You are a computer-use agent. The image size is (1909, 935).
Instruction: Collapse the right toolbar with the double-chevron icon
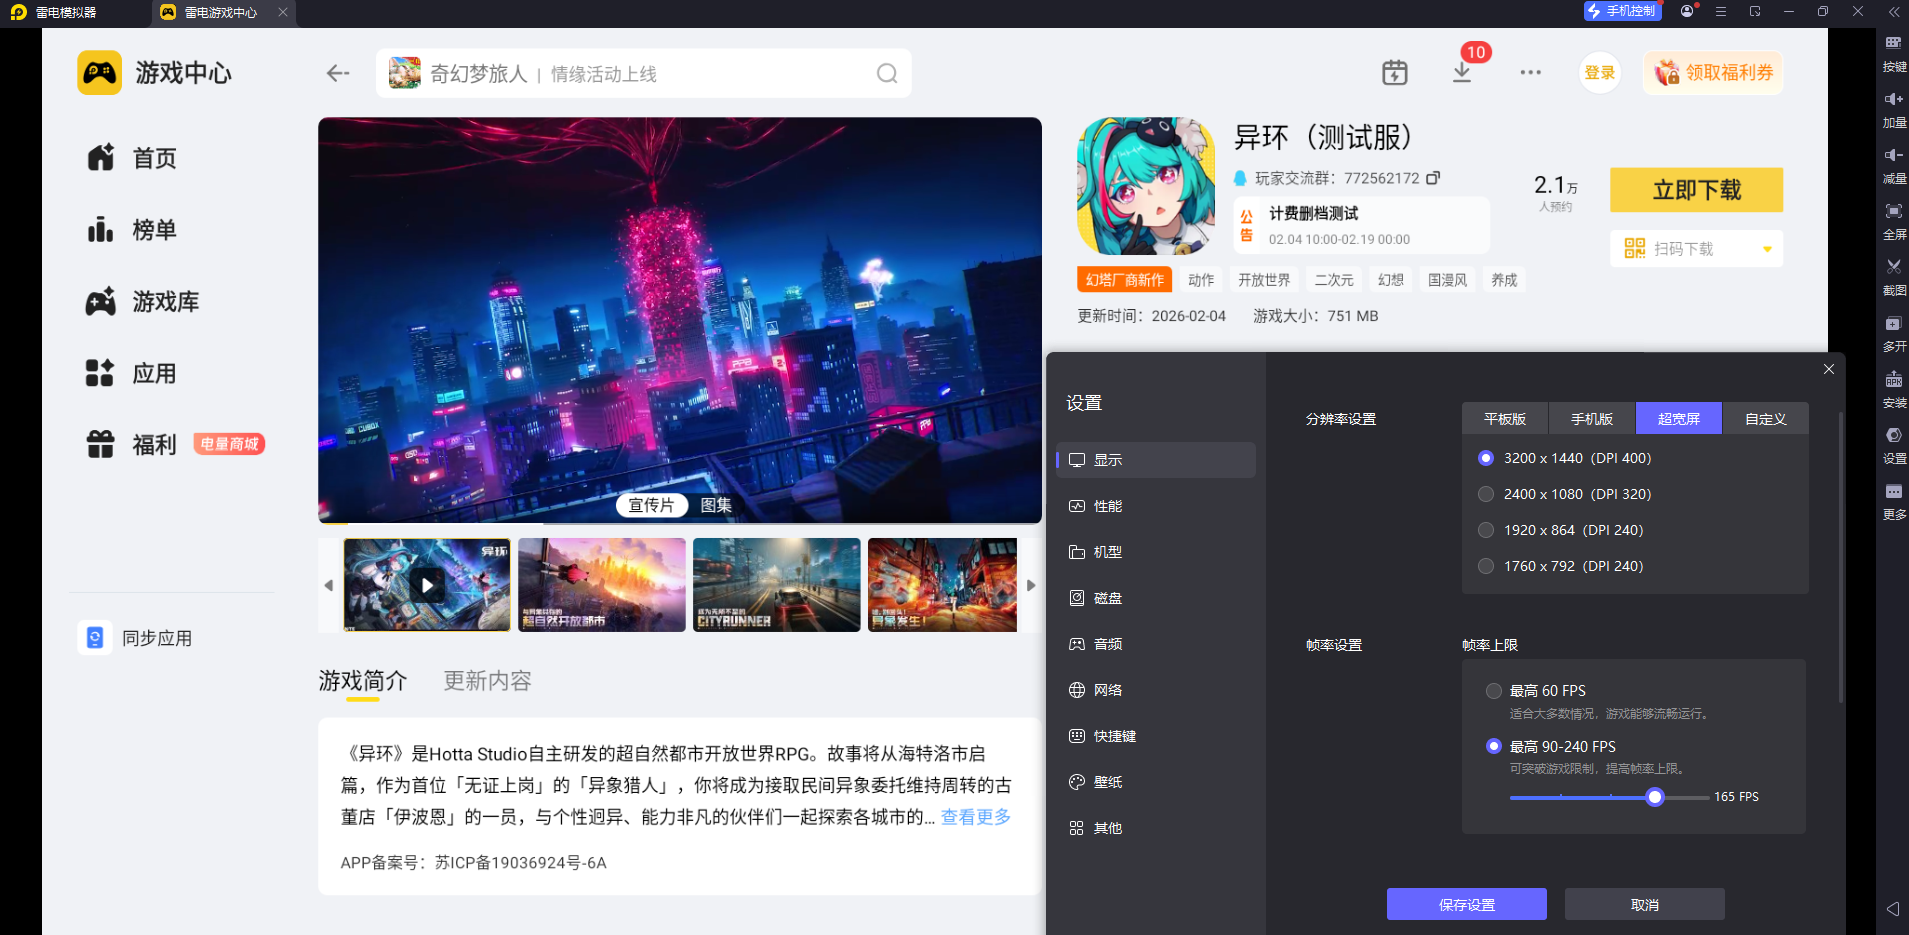tap(1894, 12)
